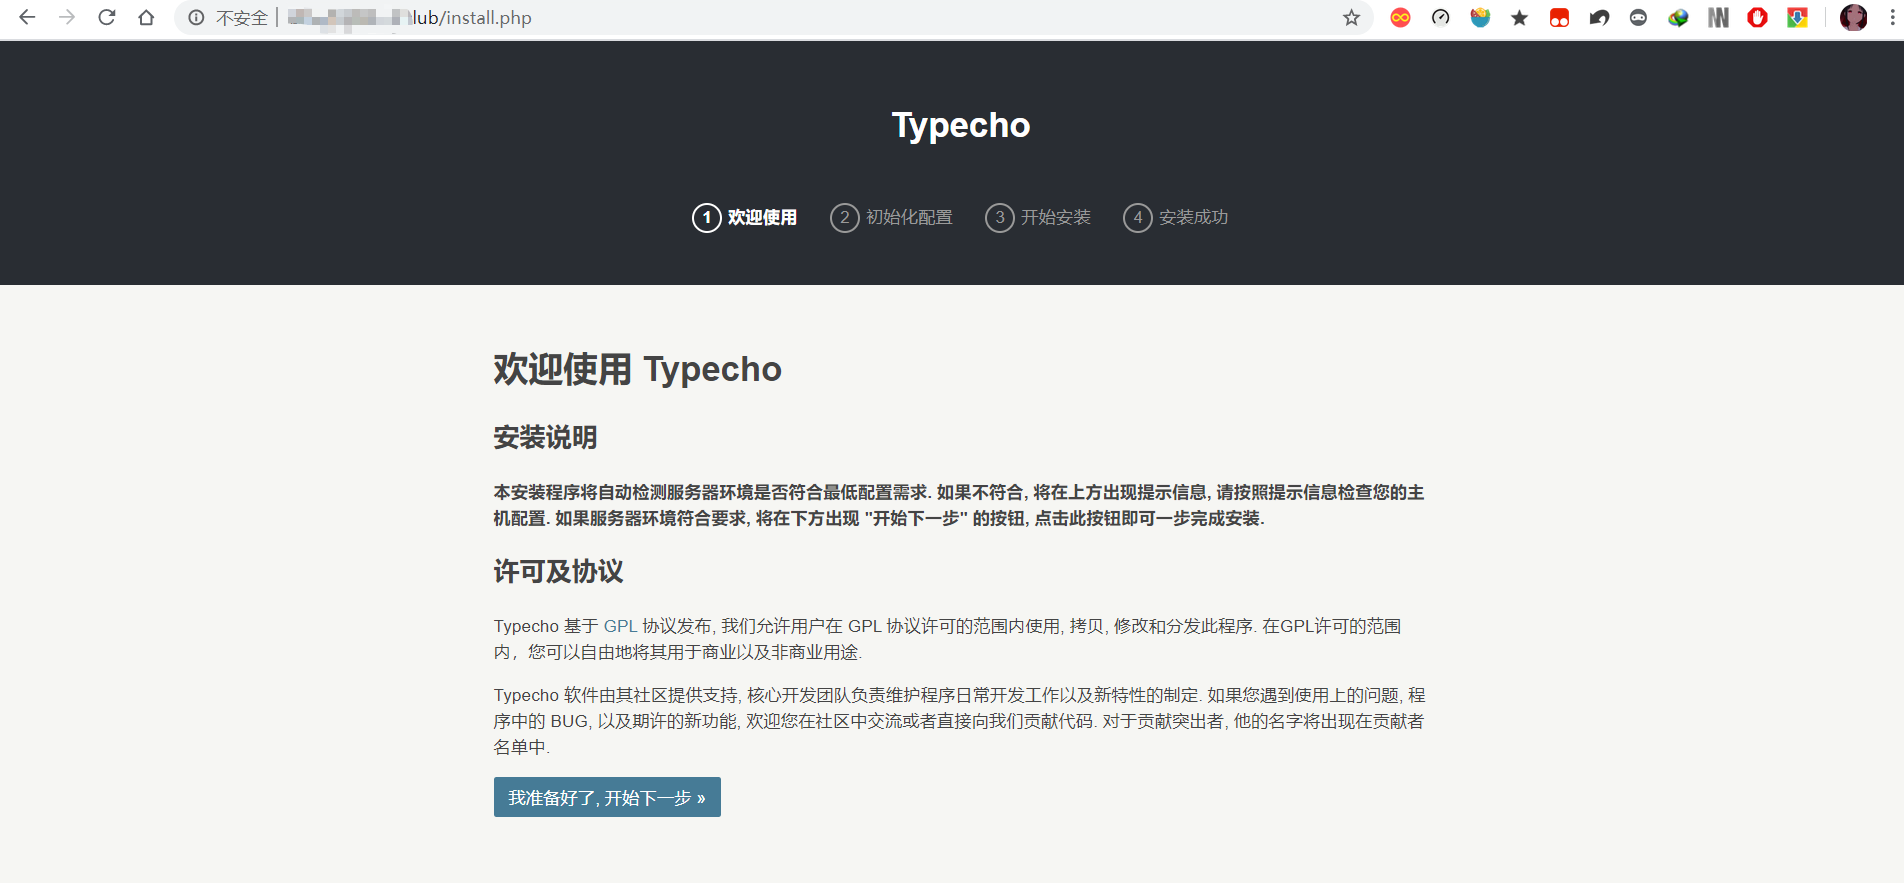This screenshot has width=1904, height=883.
Task: Open the browser profile avatar
Action: [x=1853, y=17]
